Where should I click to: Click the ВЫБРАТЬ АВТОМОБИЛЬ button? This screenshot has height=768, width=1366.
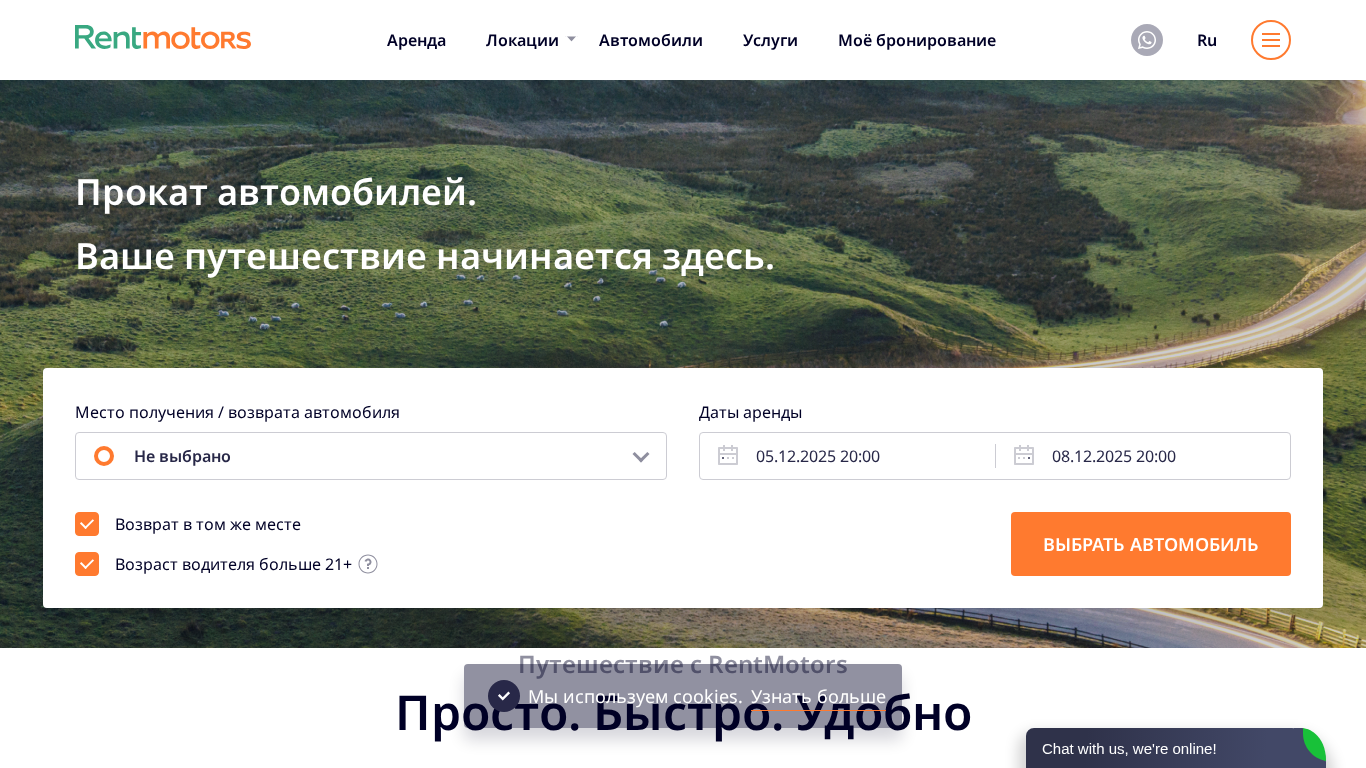(1151, 544)
